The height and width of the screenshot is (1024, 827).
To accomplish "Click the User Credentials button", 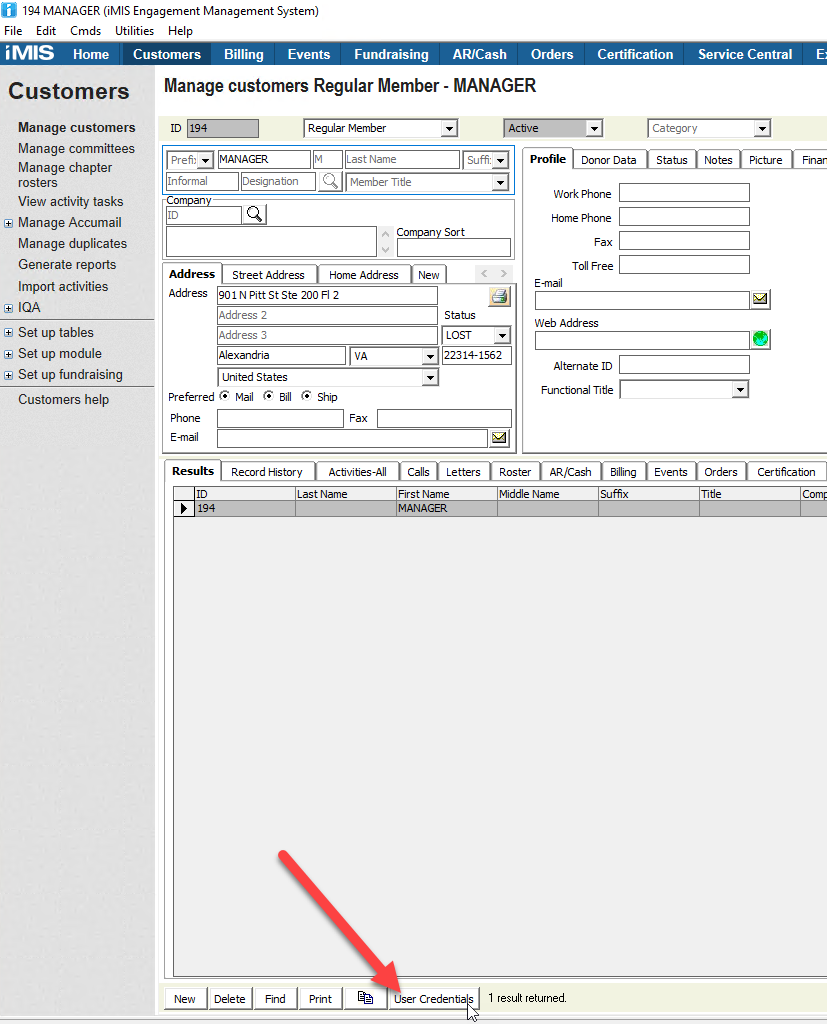I will point(433,998).
